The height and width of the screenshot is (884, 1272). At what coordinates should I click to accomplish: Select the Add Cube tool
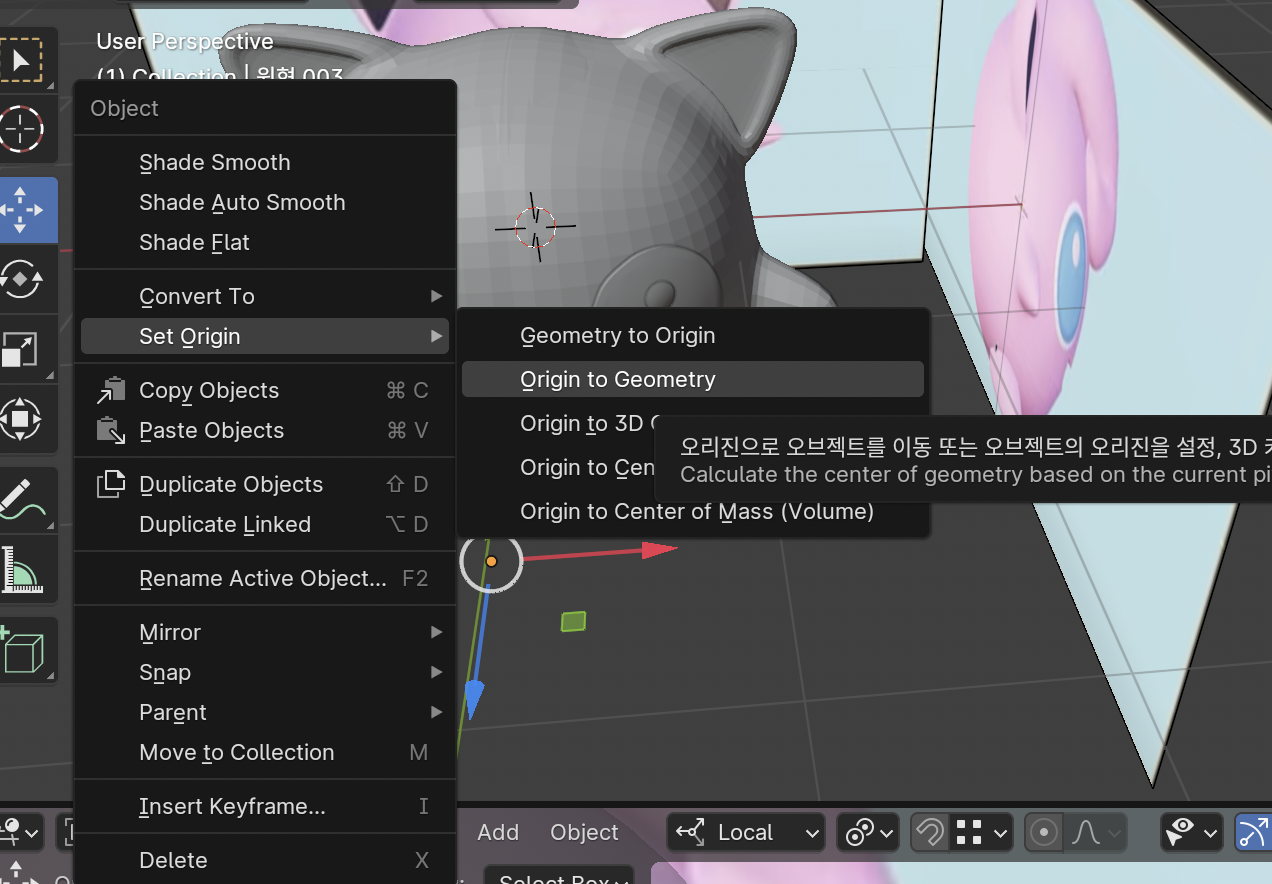(22, 650)
